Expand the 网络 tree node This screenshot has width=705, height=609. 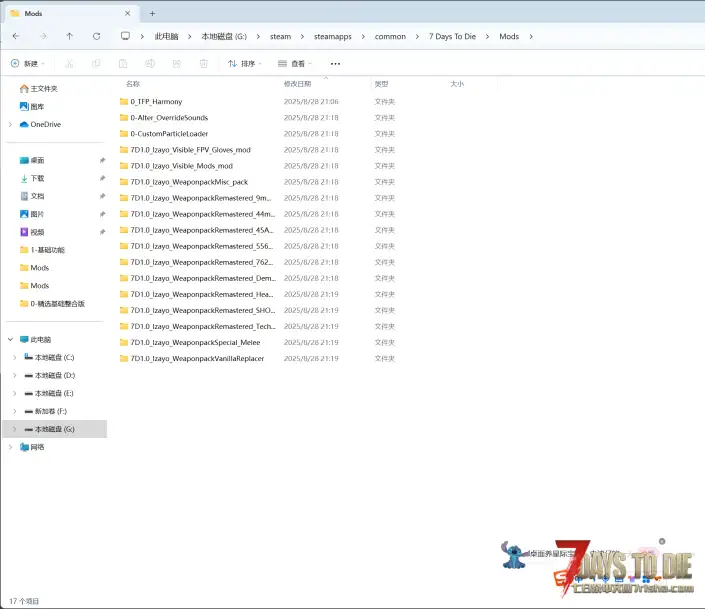pos(10,447)
